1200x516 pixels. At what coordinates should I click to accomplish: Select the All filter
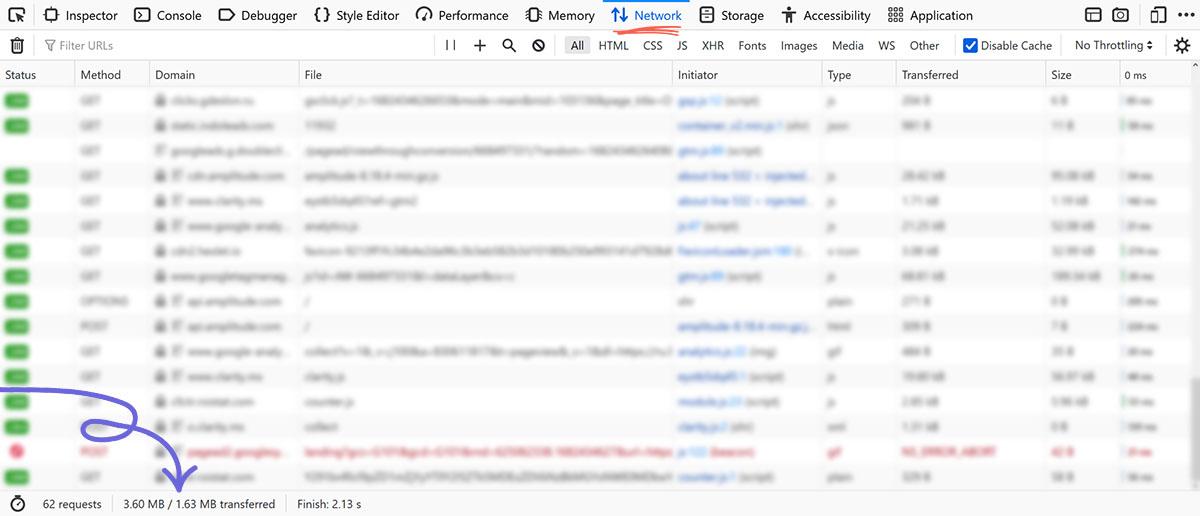(577, 45)
